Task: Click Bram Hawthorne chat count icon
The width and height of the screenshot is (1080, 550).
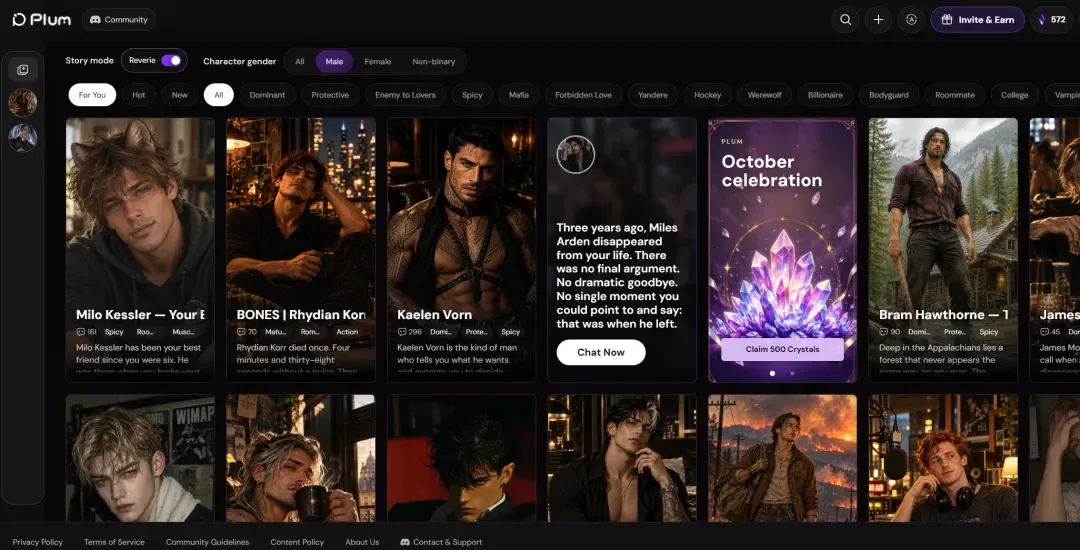Action: (883, 332)
